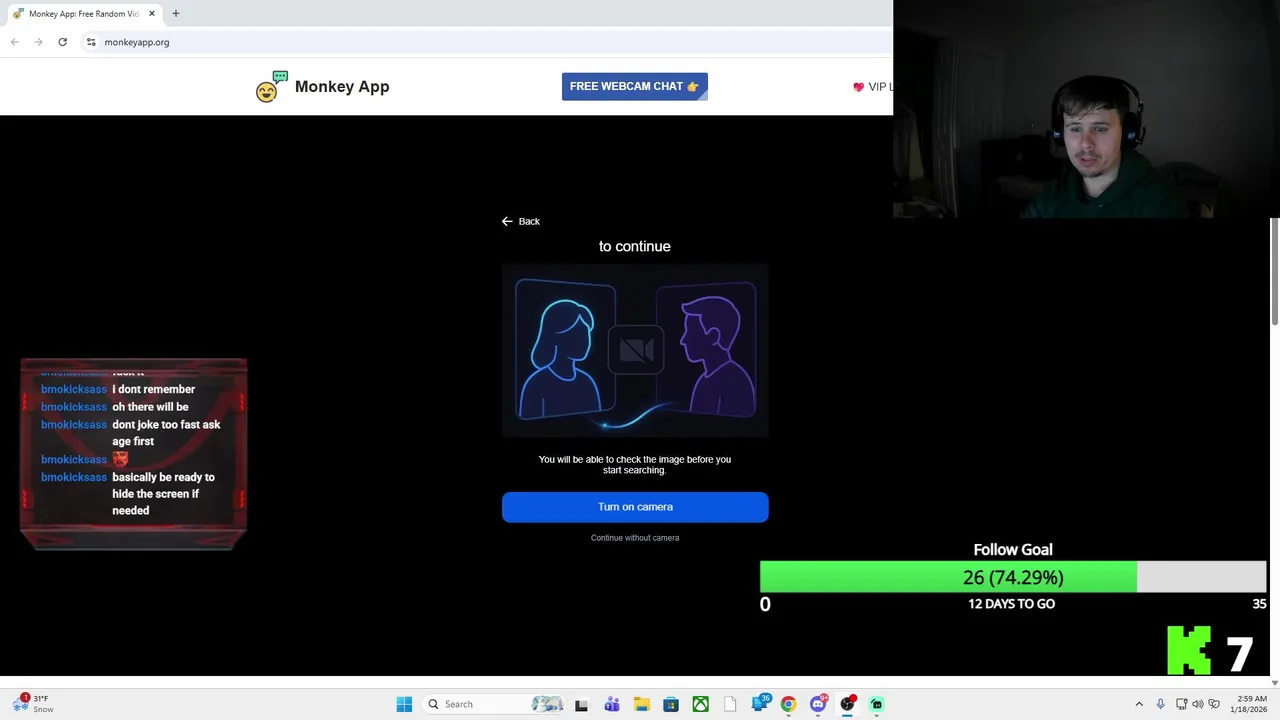Viewport: 1280px width, 720px height.
Task: Click the streamer webcam feed
Action: (1086, 108)
